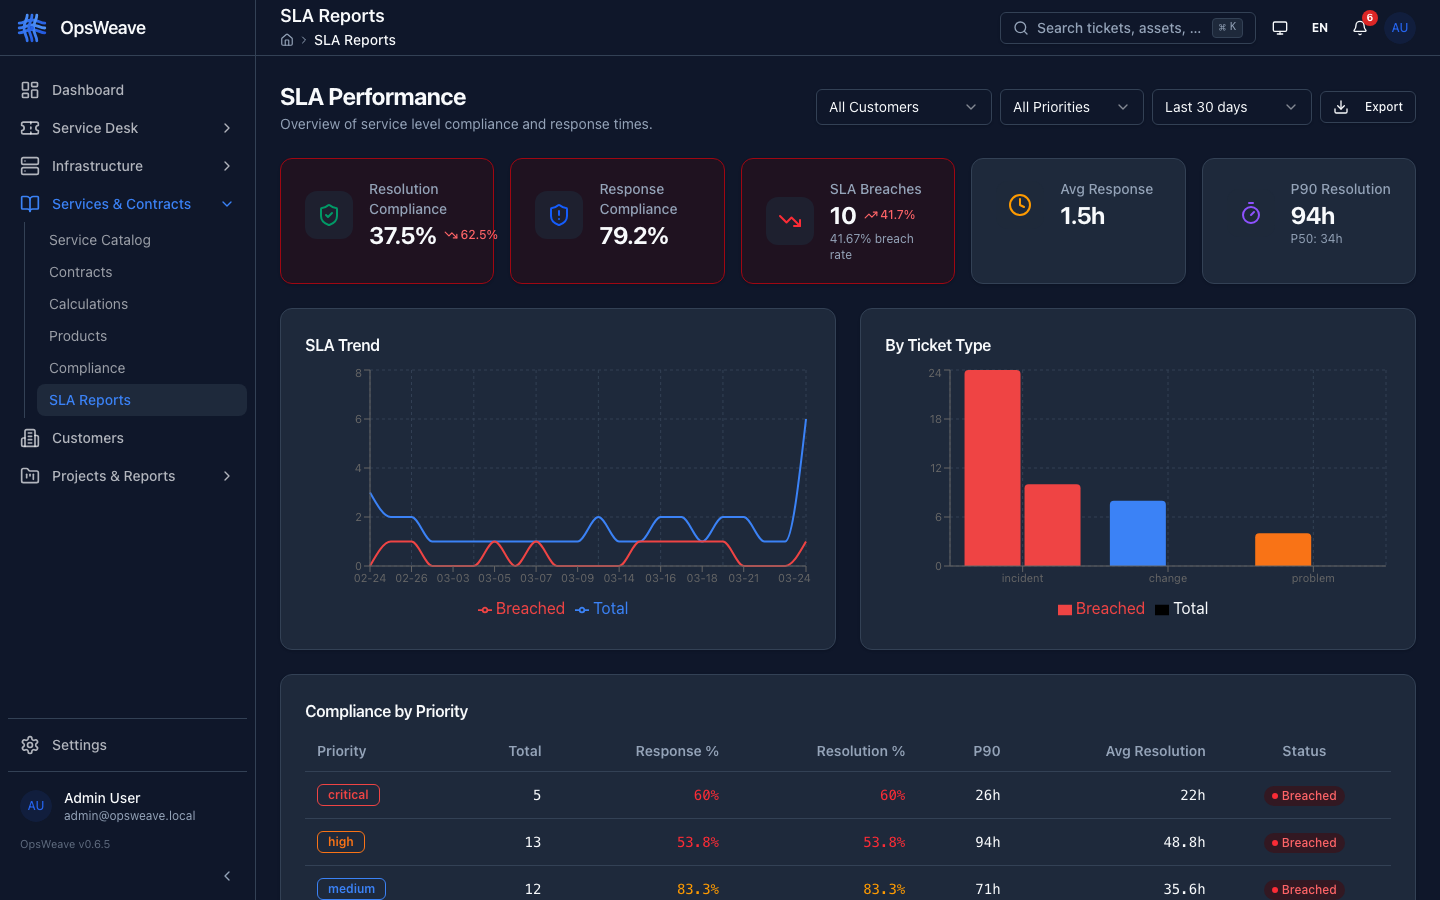Screen dimensions: 1440x900
Task: Open Contracts in the sidebar
Action: click(x=81, y=272)
